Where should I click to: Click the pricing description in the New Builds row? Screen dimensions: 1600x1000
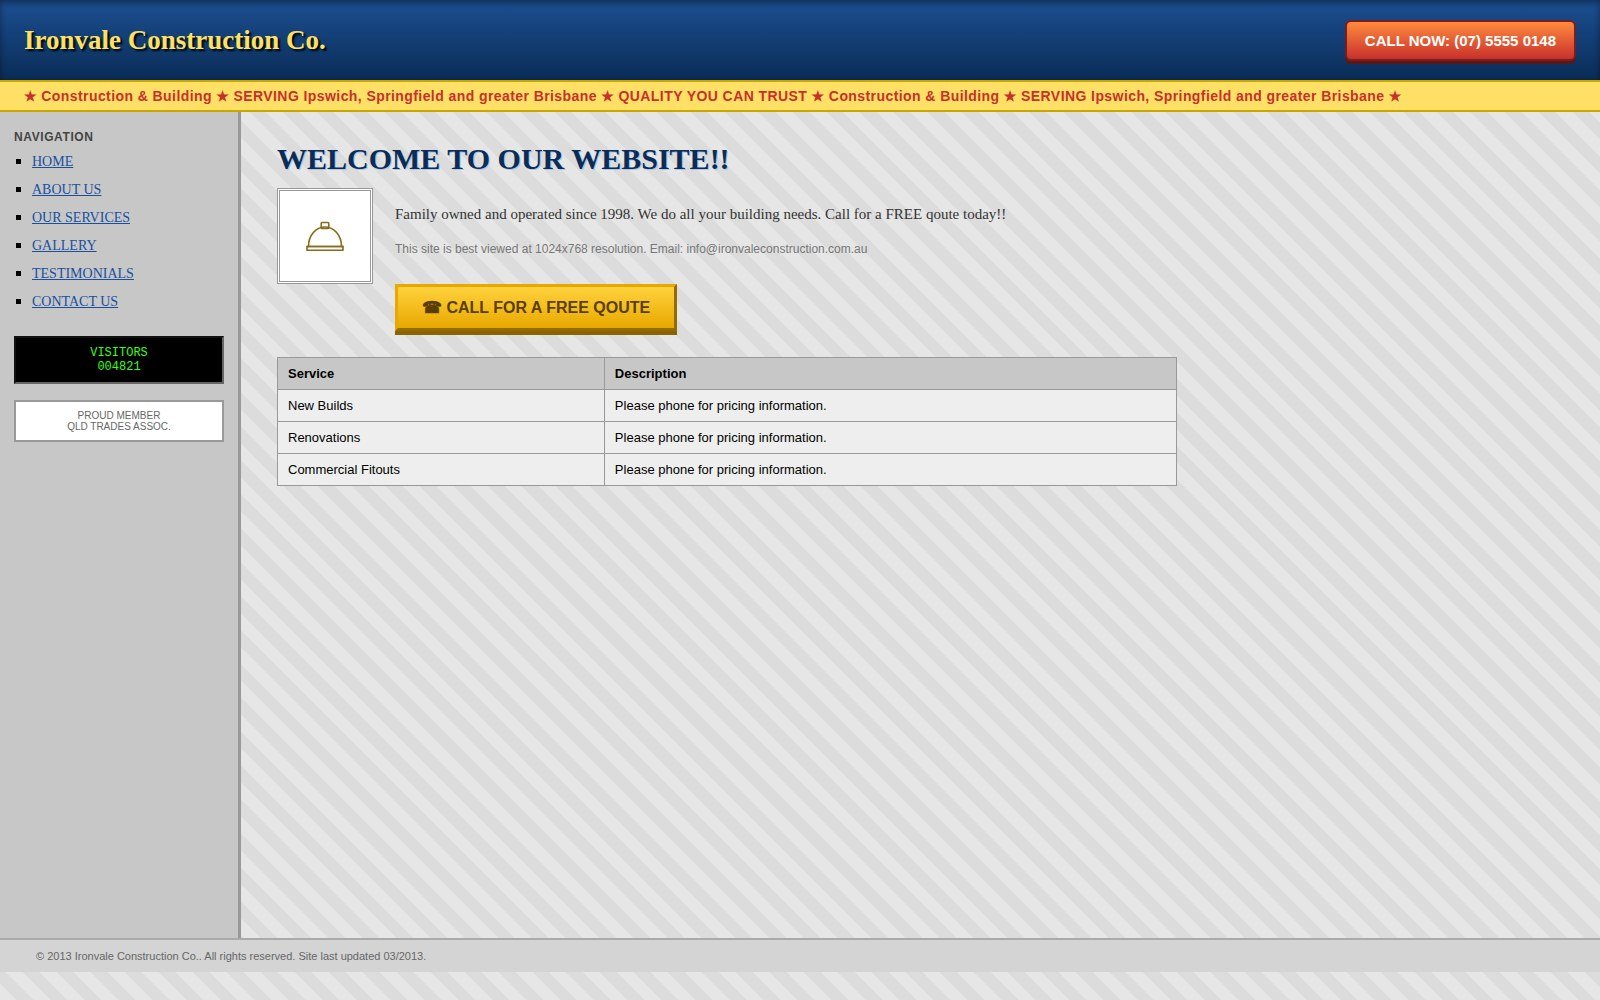[890, 406]
